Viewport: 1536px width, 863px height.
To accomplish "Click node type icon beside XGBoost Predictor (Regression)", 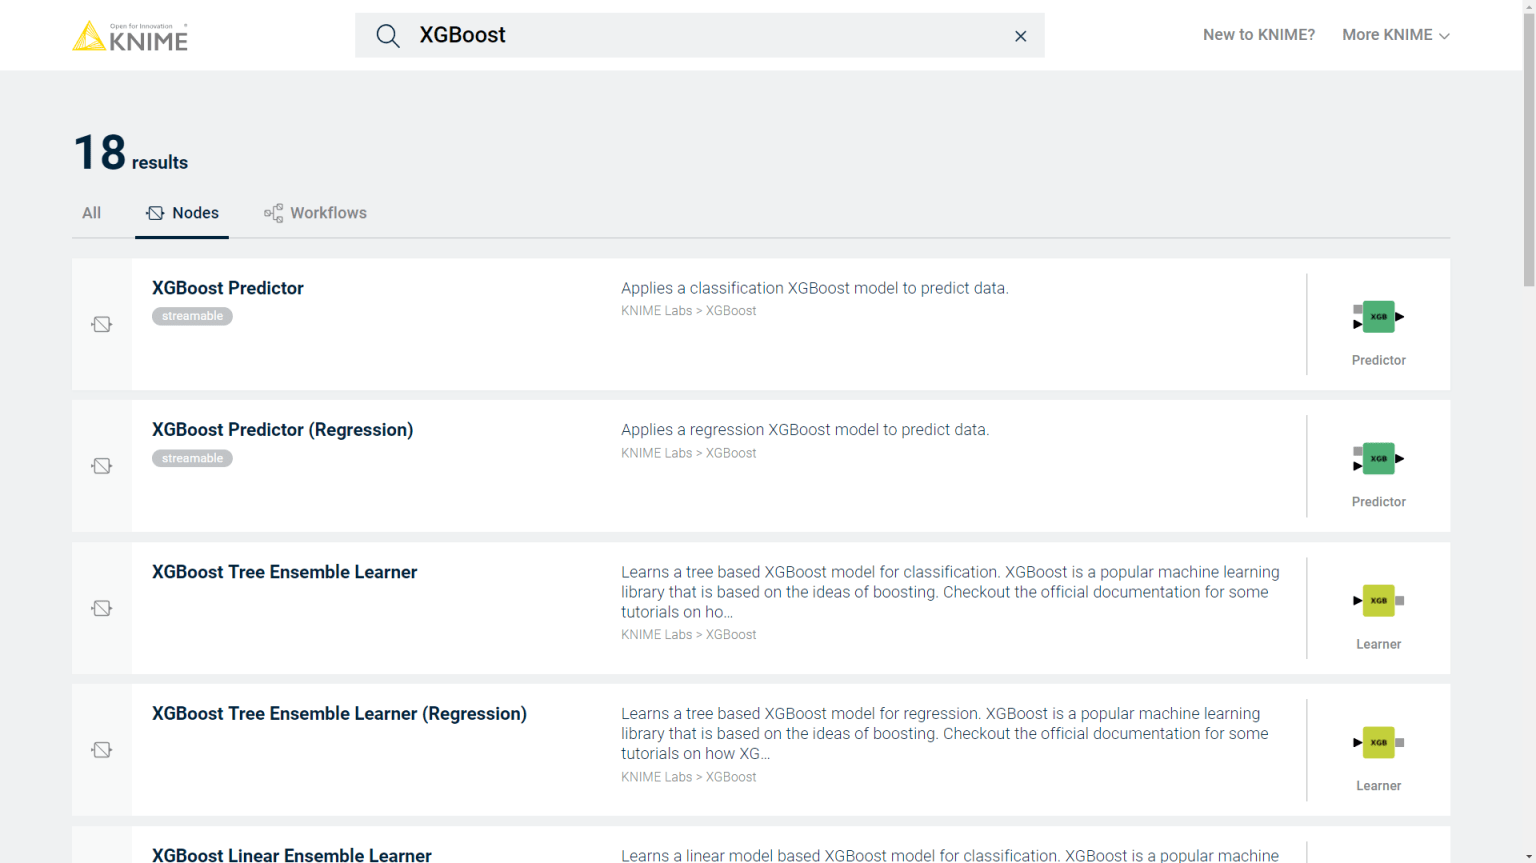I will click(102, 466).
